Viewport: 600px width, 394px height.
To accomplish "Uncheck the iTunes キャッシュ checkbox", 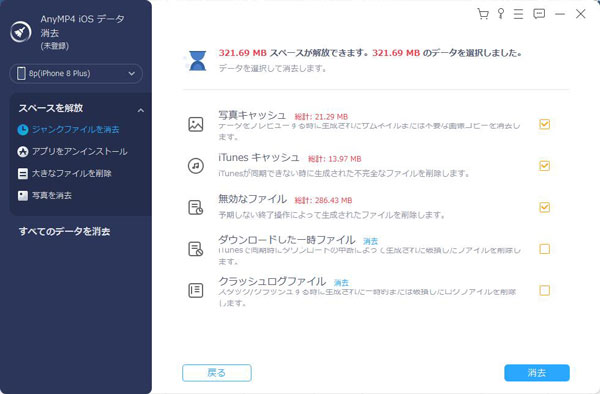I will click(545, 166).
